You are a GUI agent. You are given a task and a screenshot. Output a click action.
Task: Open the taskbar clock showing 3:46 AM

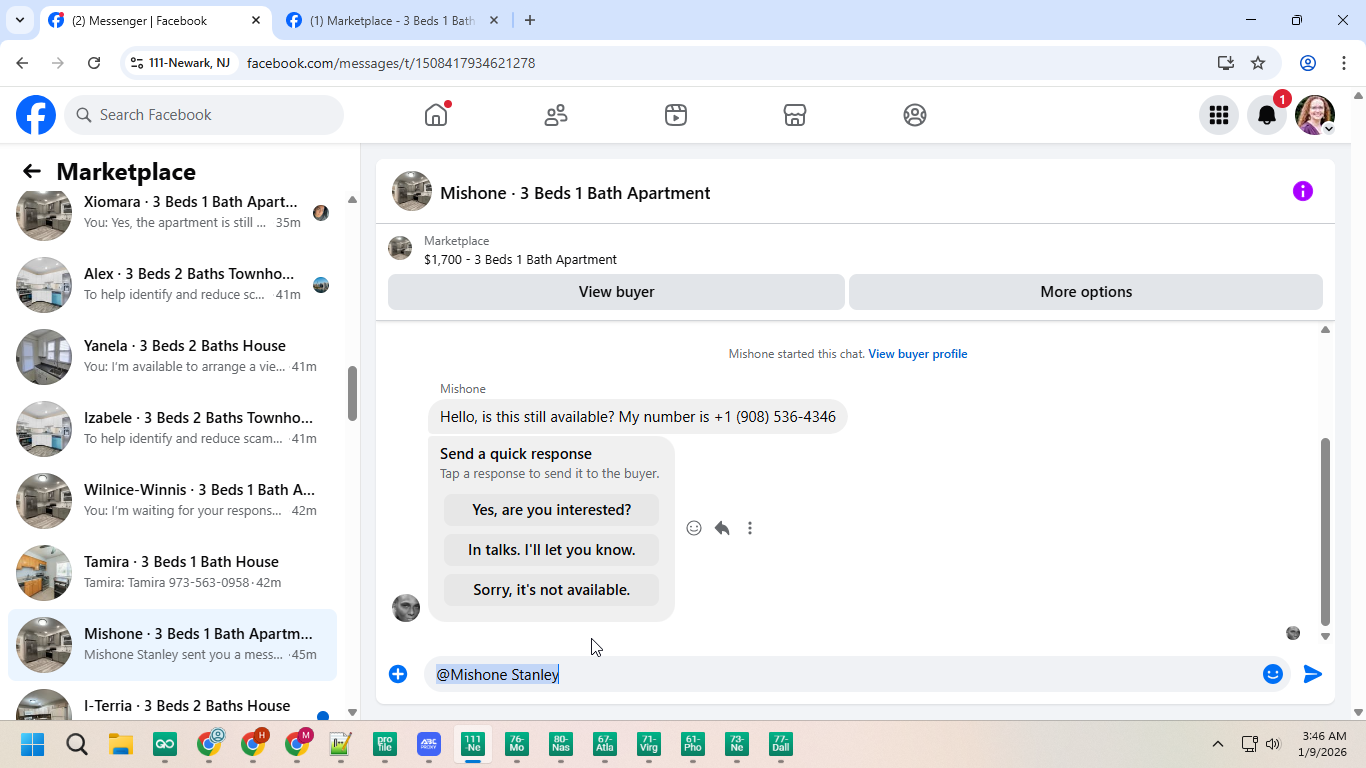point(1323,744)
